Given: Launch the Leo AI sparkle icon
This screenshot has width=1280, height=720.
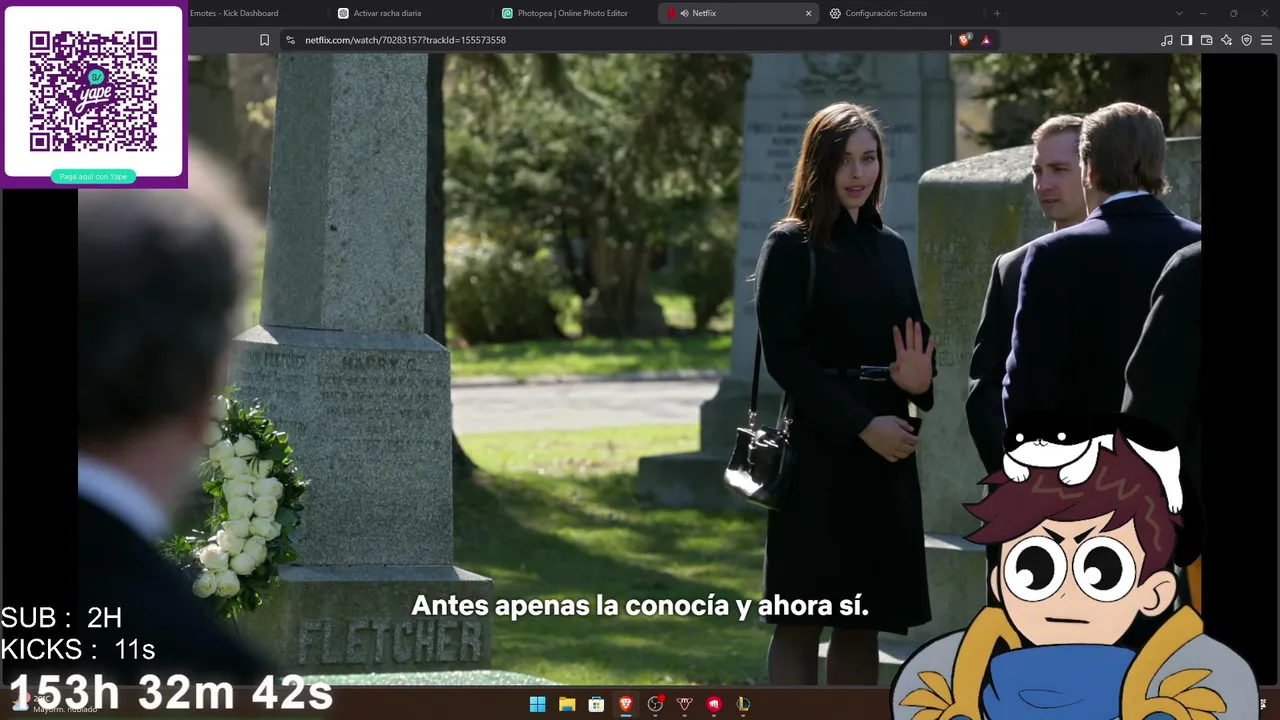Looking at the screenshot, I should pos(1226,40).
